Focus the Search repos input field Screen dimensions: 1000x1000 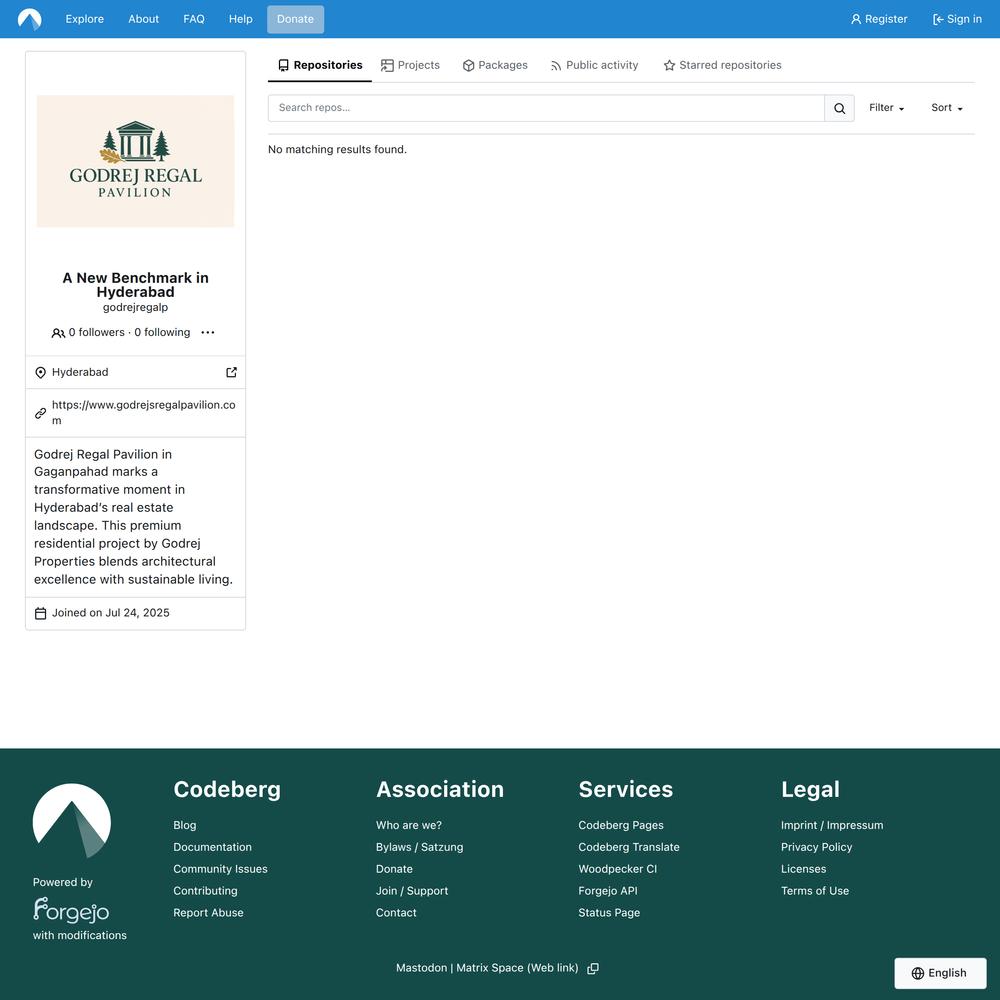click(x=546, y=108)
